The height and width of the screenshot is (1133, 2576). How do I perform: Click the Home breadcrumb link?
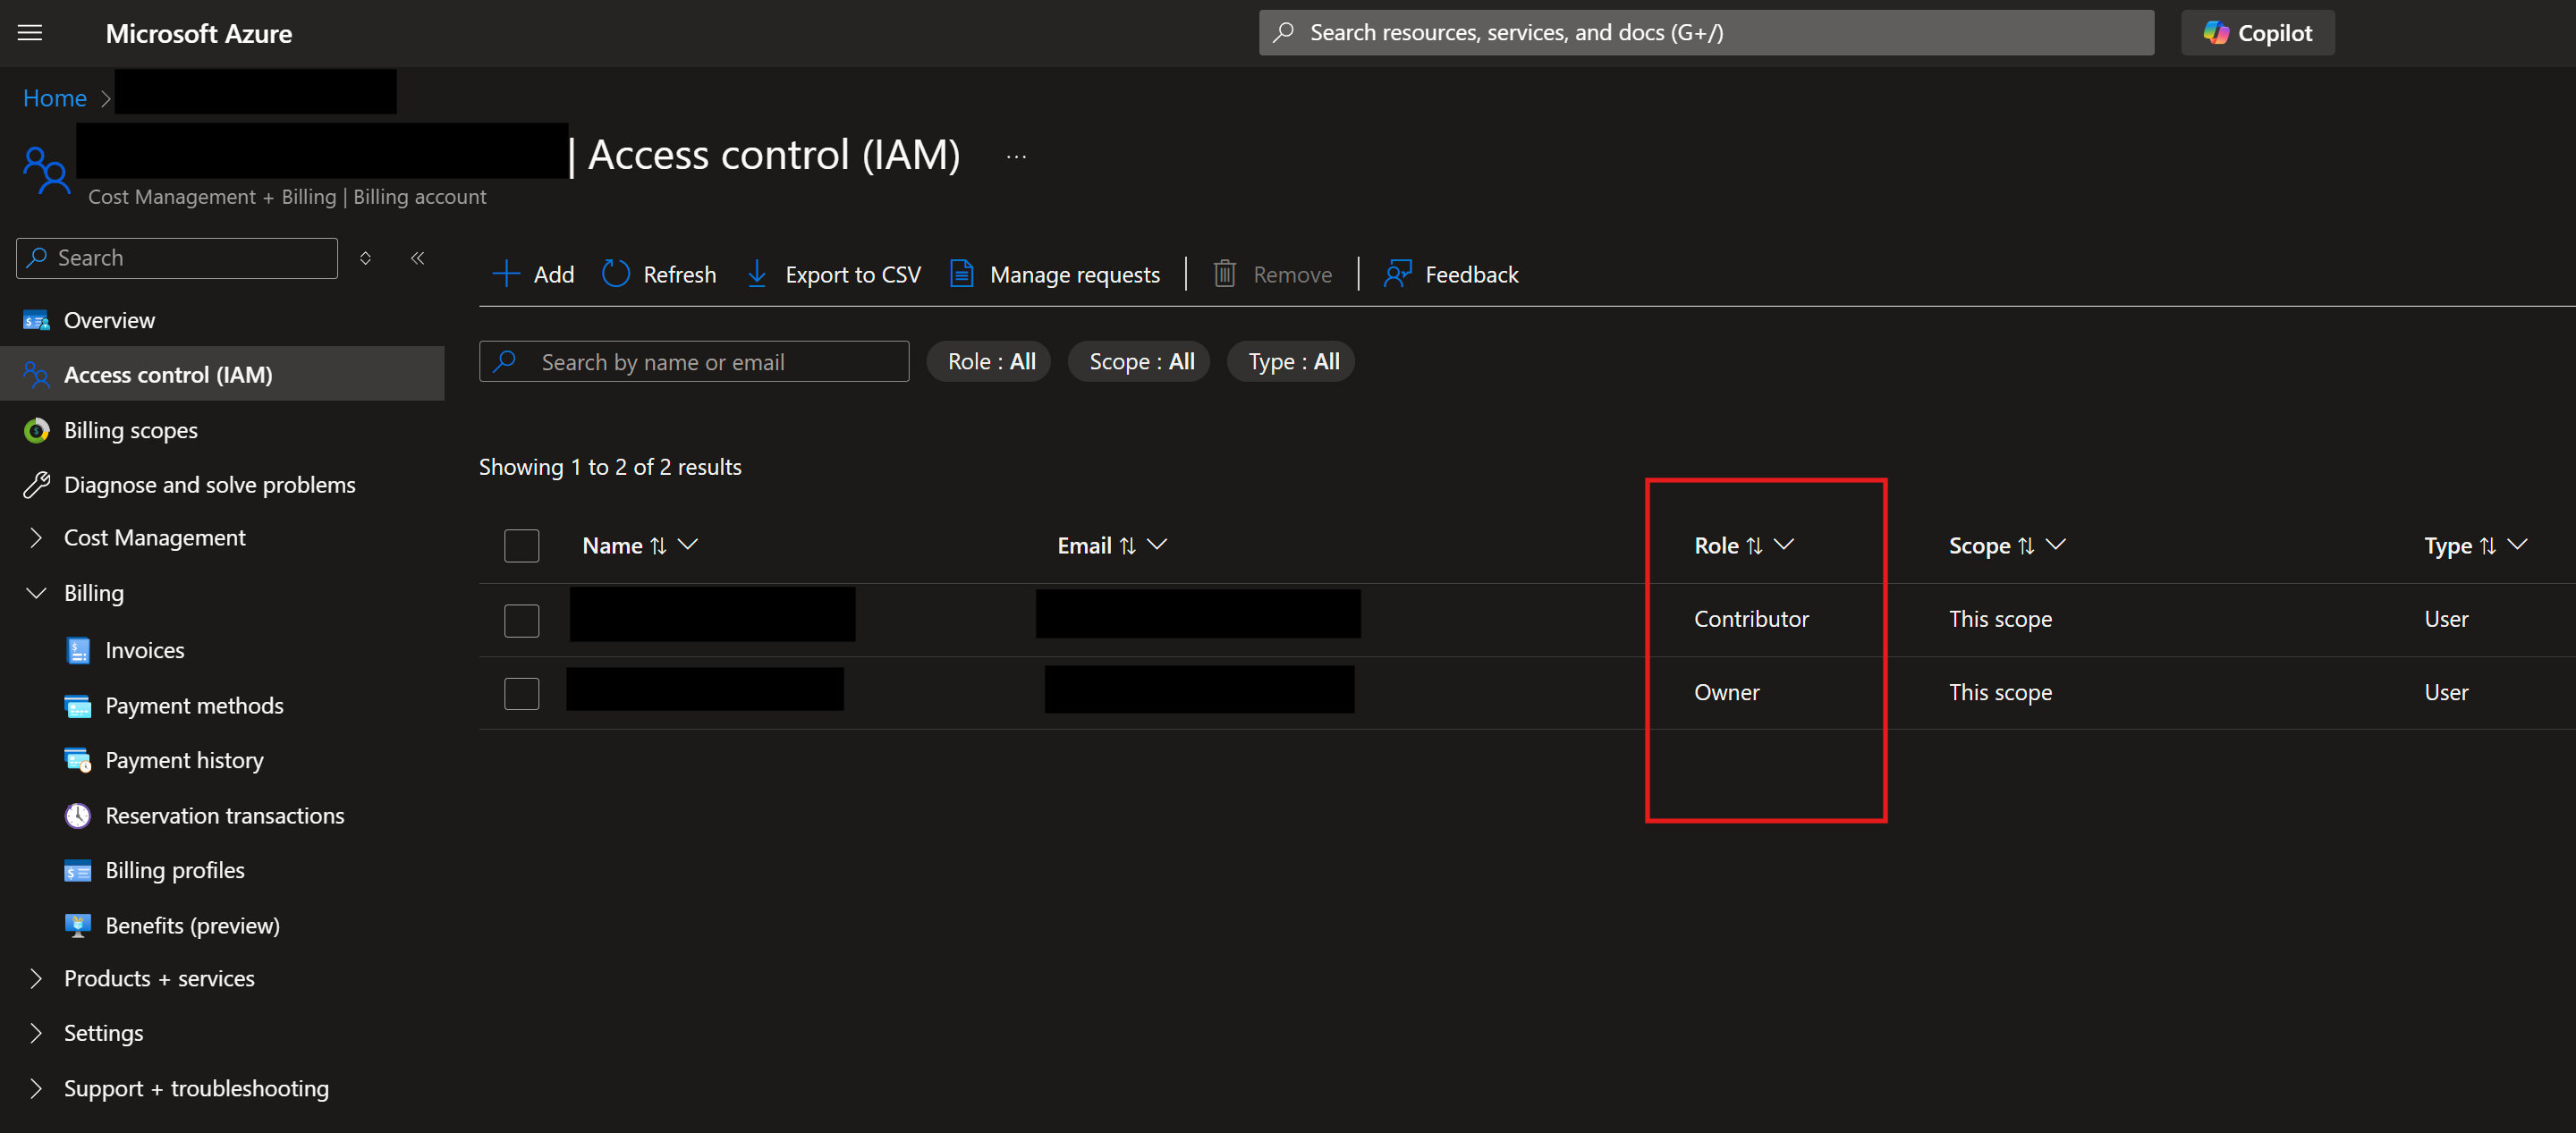(55, 99)
